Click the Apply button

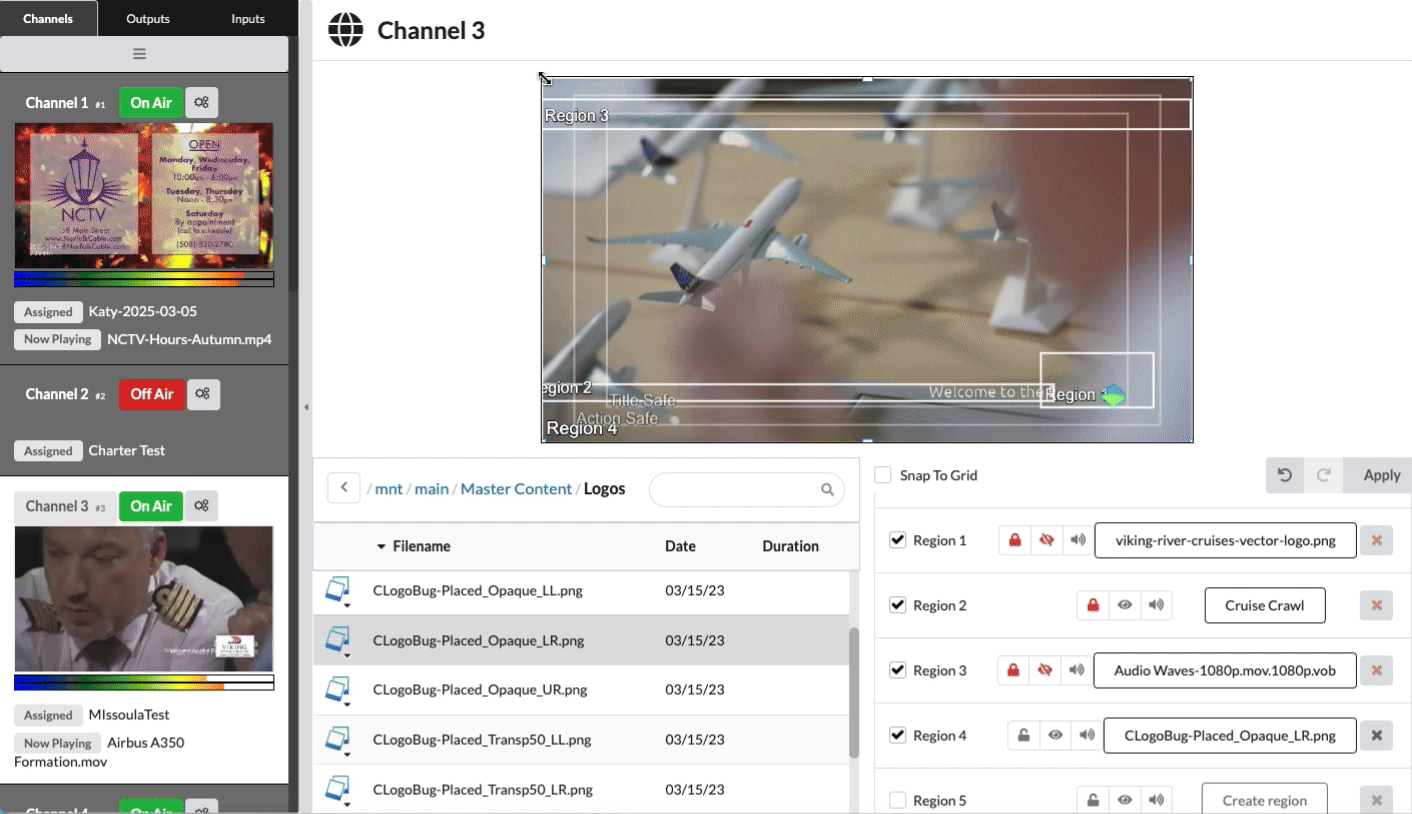pos(1381,475)
